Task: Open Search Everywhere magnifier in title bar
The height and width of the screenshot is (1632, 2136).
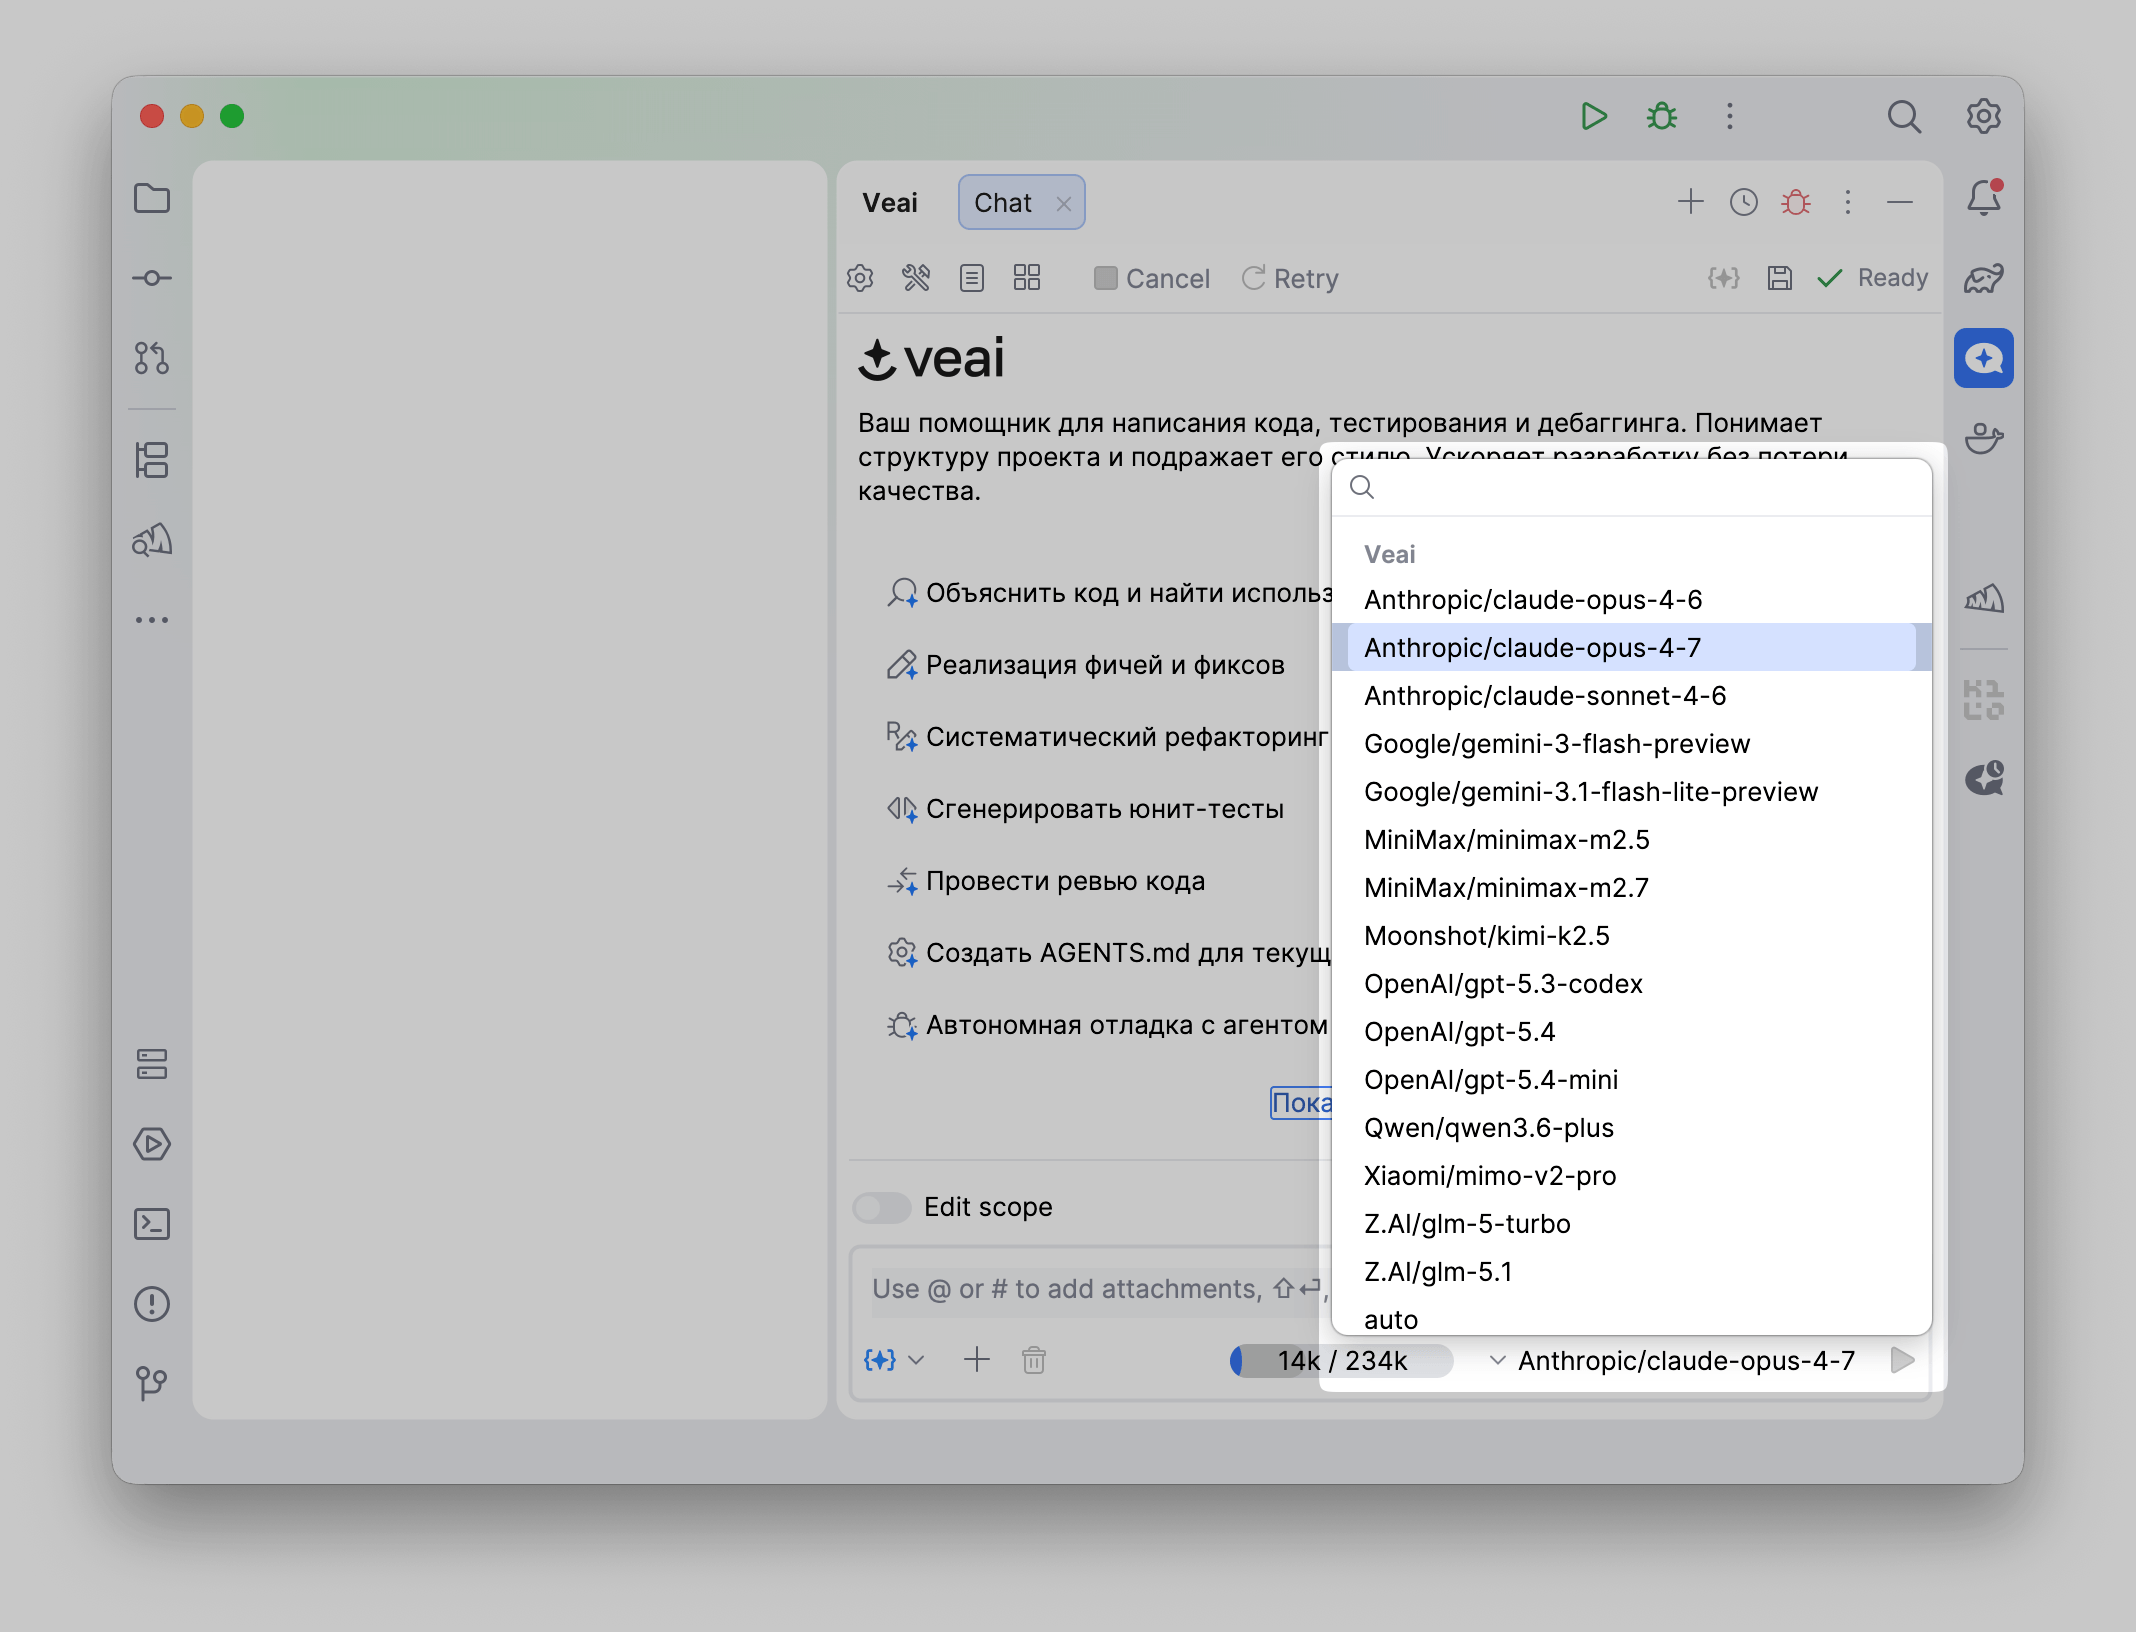Action: point(1904,117)
